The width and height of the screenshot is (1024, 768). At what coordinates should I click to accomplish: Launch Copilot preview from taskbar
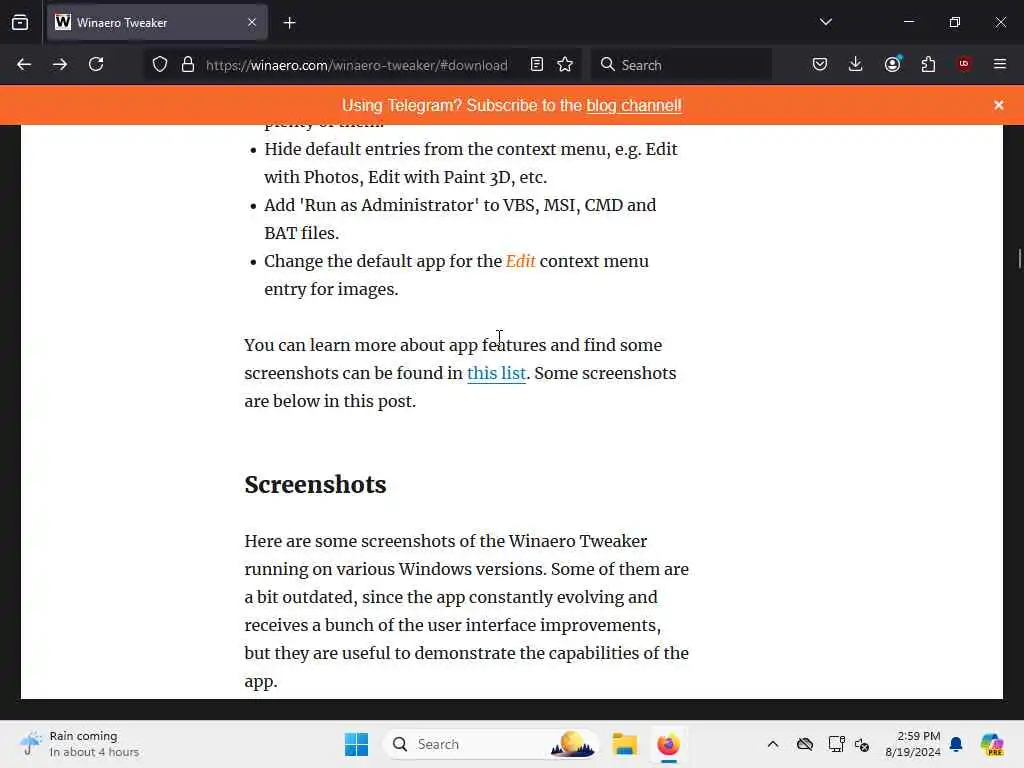[992, 744]
